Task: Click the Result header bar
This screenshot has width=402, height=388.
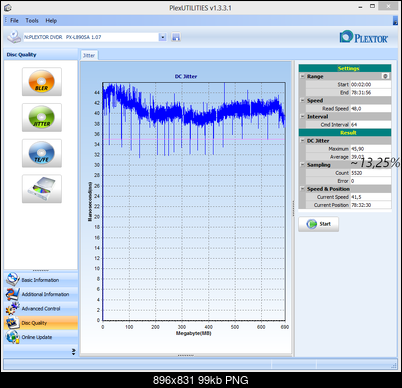Action: (345, 133)
